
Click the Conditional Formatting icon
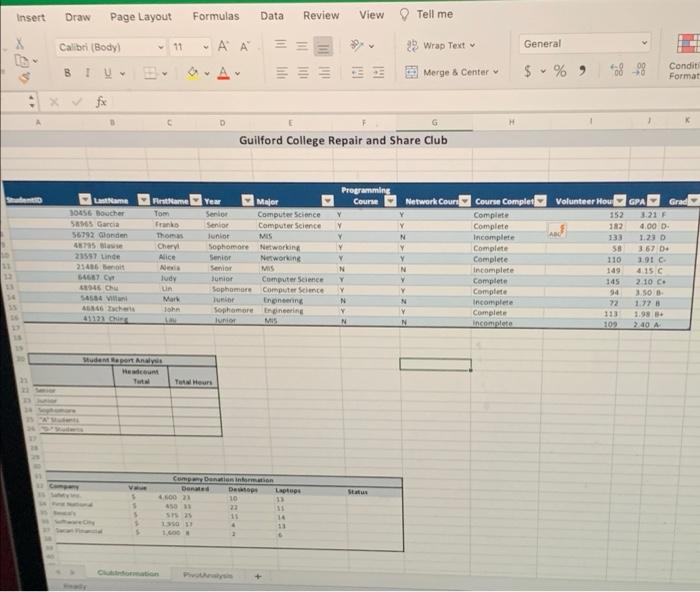687,56
